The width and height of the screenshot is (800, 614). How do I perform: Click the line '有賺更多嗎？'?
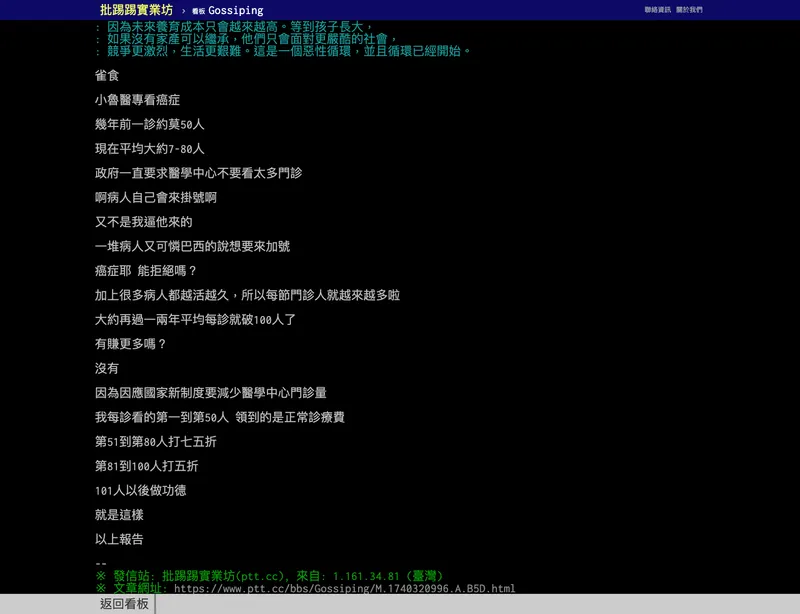131,344
